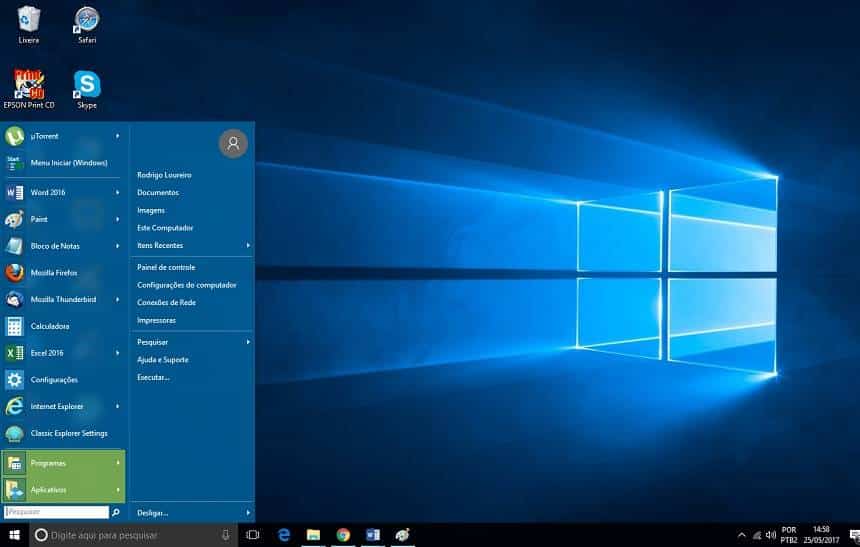Open File Explorer from the taskbar

point(313,535)
